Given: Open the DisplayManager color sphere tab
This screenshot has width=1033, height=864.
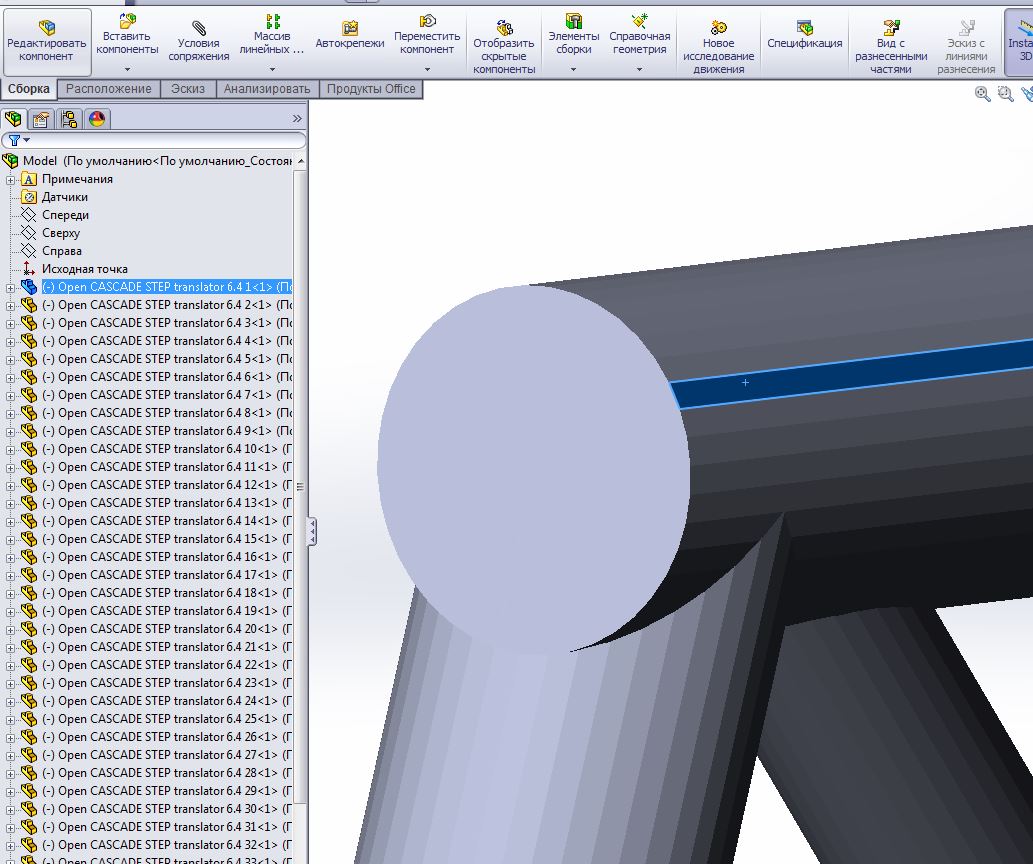Looking at the screenshot, I should (97, 120).
